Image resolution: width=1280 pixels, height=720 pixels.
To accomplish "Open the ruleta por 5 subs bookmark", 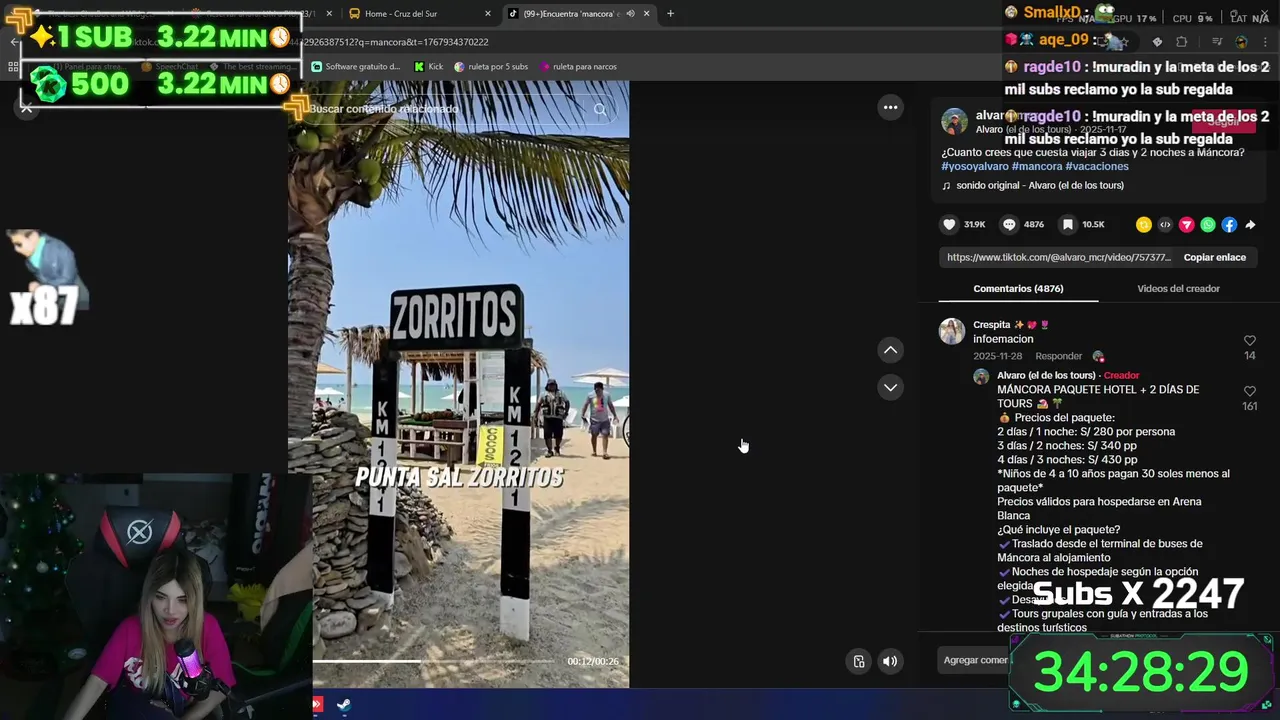I will 491,67.
